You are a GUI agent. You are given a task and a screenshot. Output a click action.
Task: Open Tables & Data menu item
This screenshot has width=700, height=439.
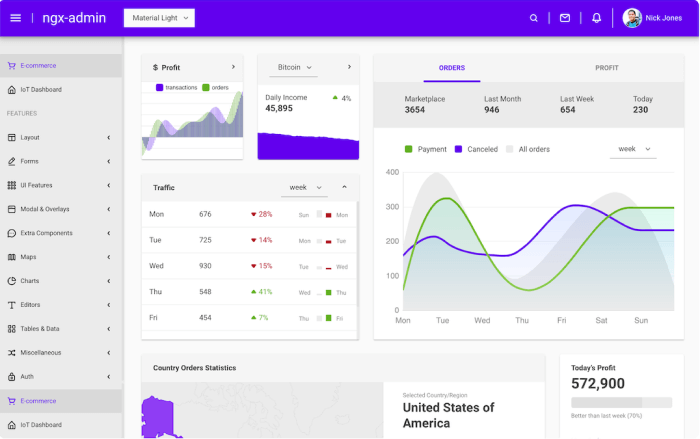[61, 329]
